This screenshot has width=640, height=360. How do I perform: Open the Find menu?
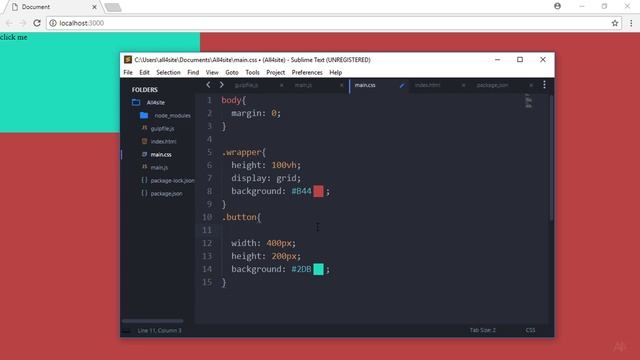[x=193, y=72]
